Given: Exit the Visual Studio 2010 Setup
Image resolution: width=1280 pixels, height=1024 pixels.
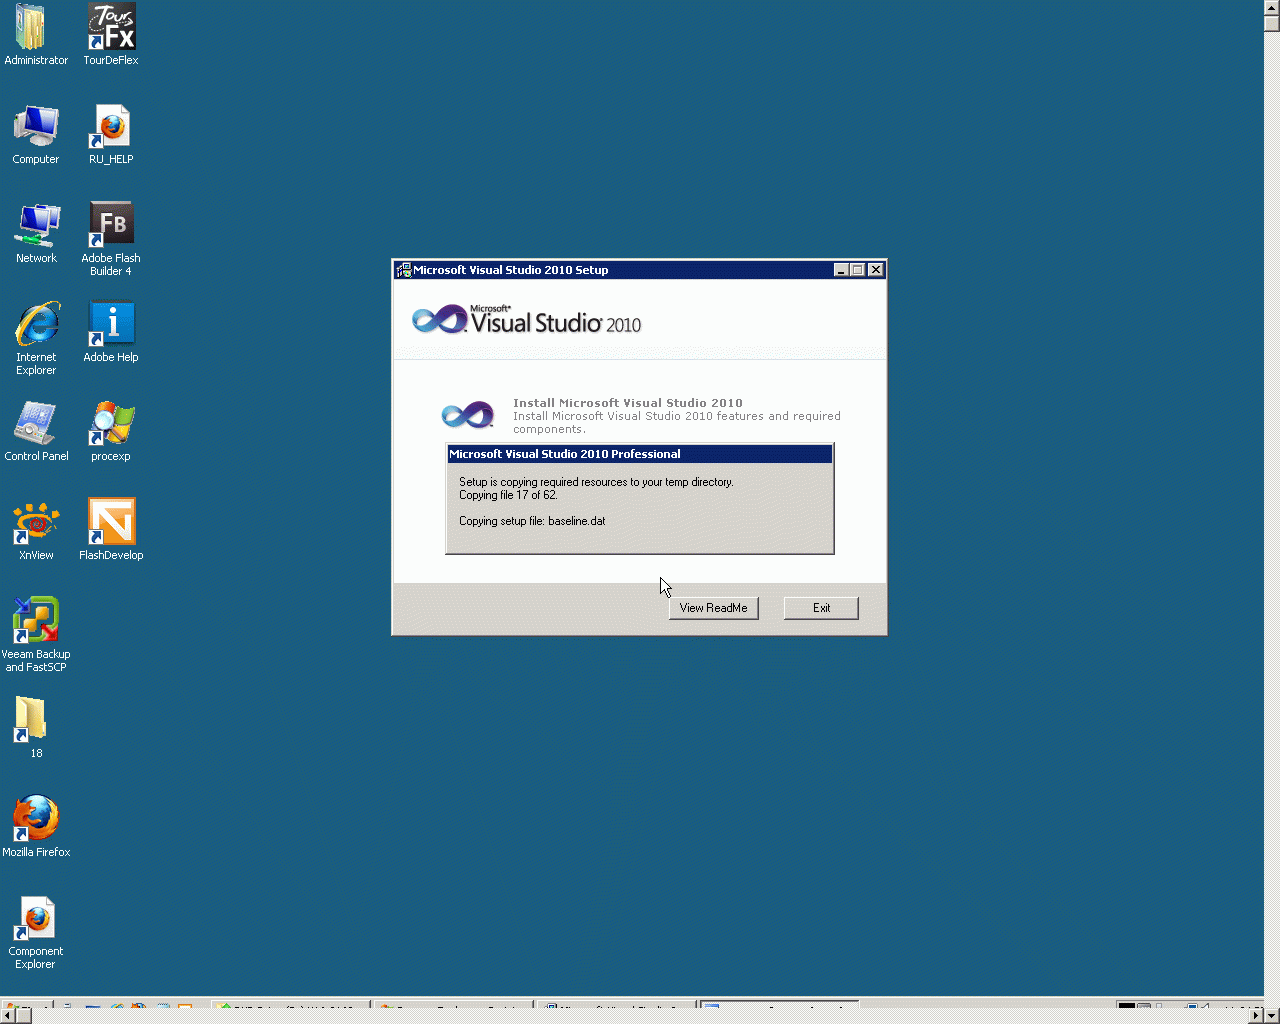Looking at the screenshot, I should tap(821, 608).
